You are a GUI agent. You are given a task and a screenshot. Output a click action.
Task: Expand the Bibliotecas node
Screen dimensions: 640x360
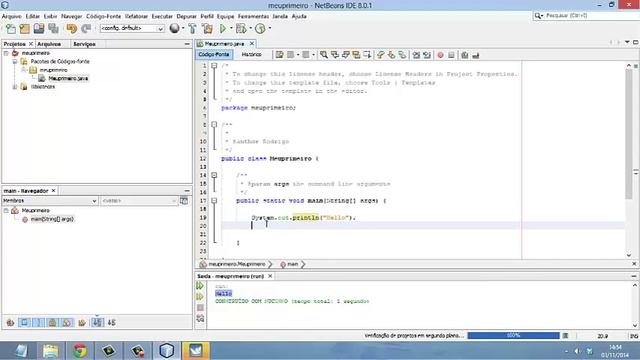pos(15,87)
